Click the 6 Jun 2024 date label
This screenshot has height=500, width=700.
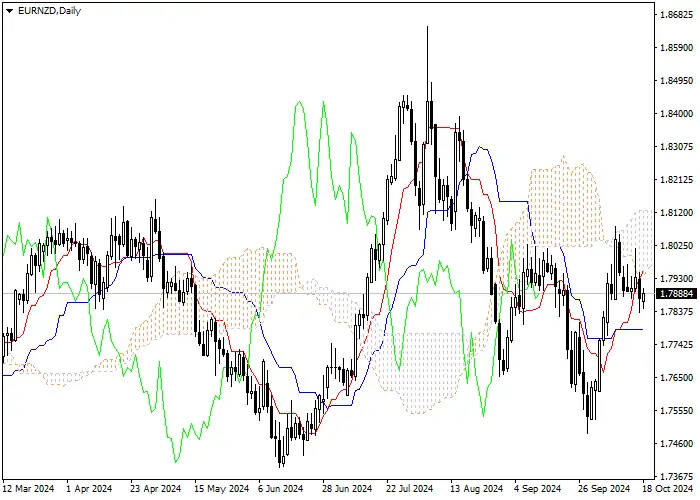pyautogui.click(x=282, y=489)
